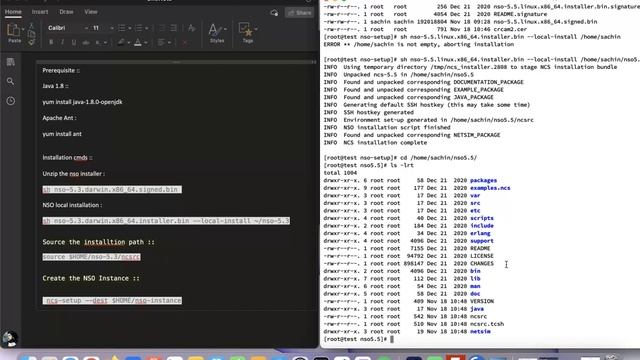Open the Calibri font name dropdown
640x360 pixels.
(86, 28)
